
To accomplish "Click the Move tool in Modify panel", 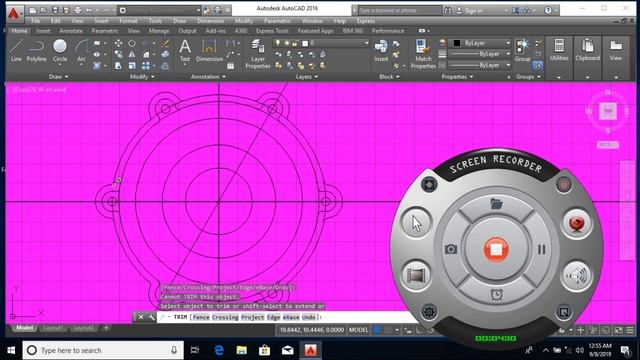I will coord(118,43).
